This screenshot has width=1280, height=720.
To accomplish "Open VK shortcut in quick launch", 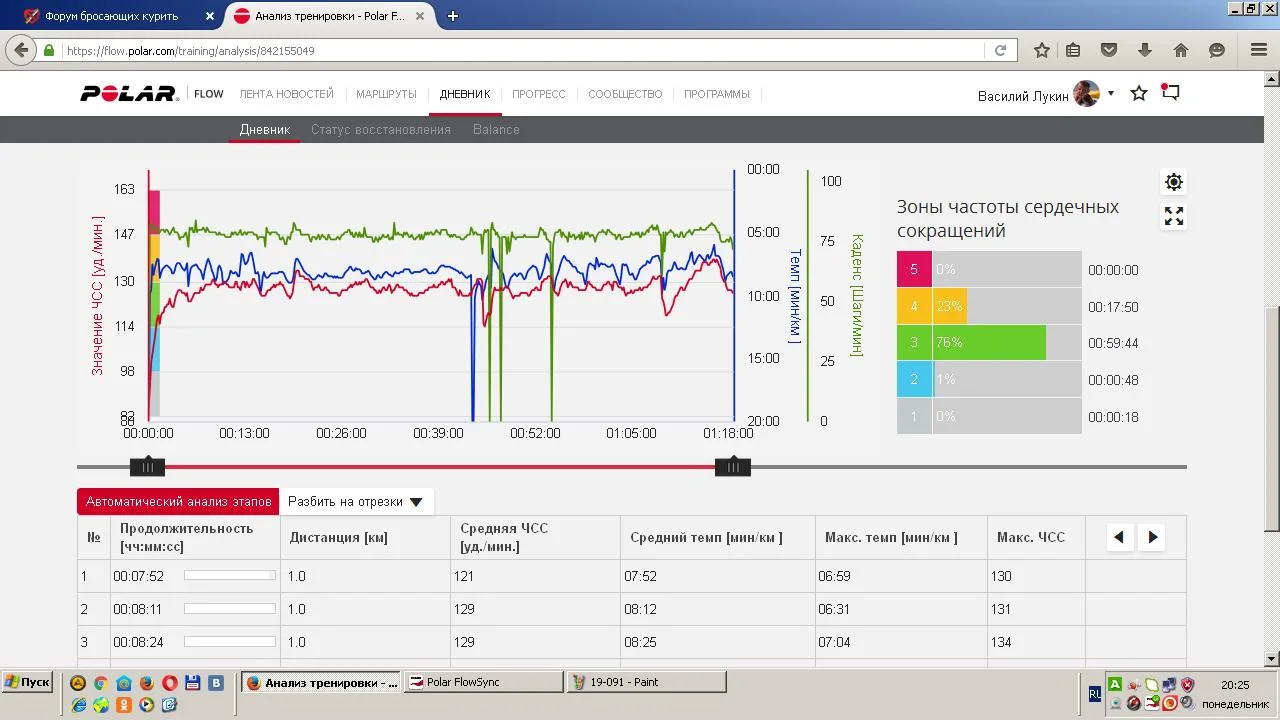I will (x=216, y=683).
